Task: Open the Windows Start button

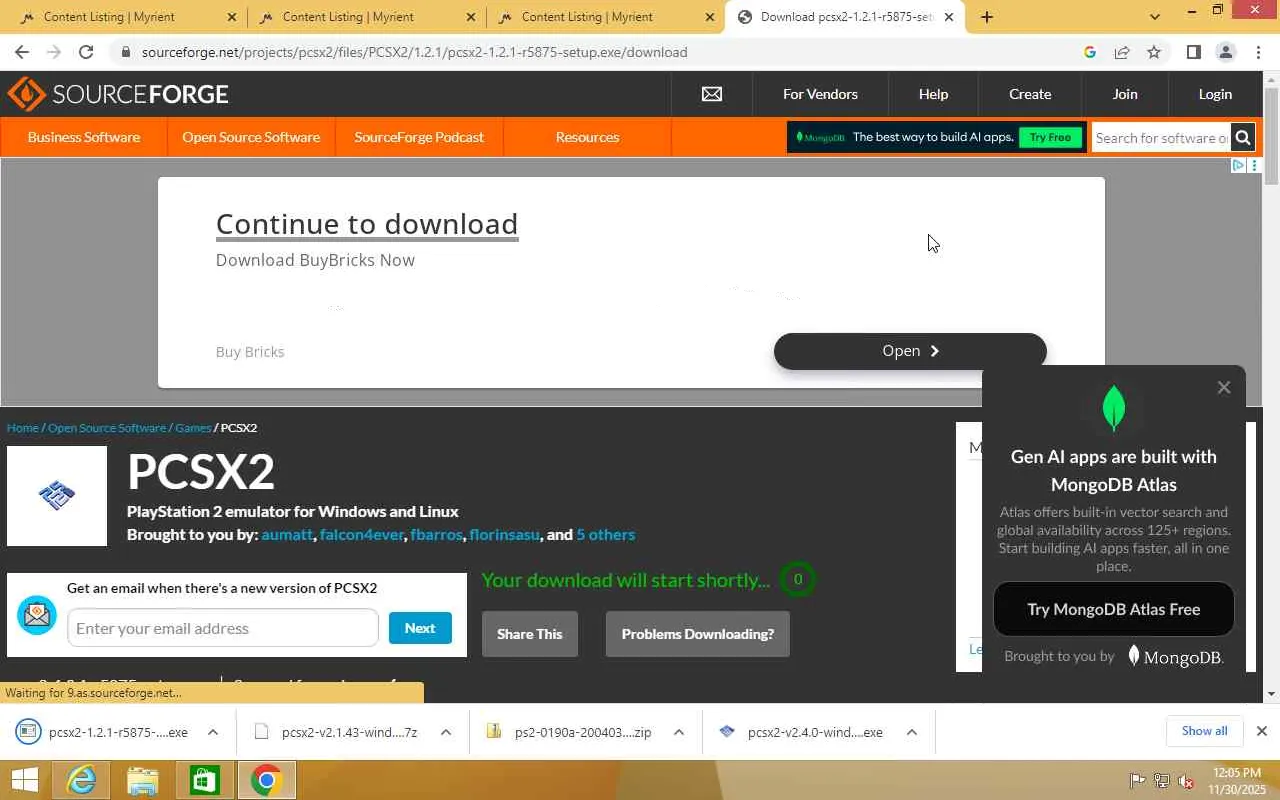Action: [x=24, y=780]
